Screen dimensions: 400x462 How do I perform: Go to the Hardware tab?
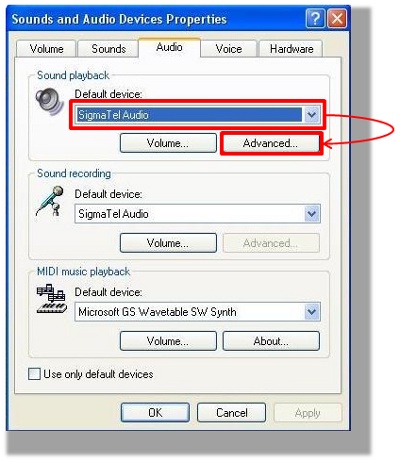pyautogui.click(x=291, y=49)
